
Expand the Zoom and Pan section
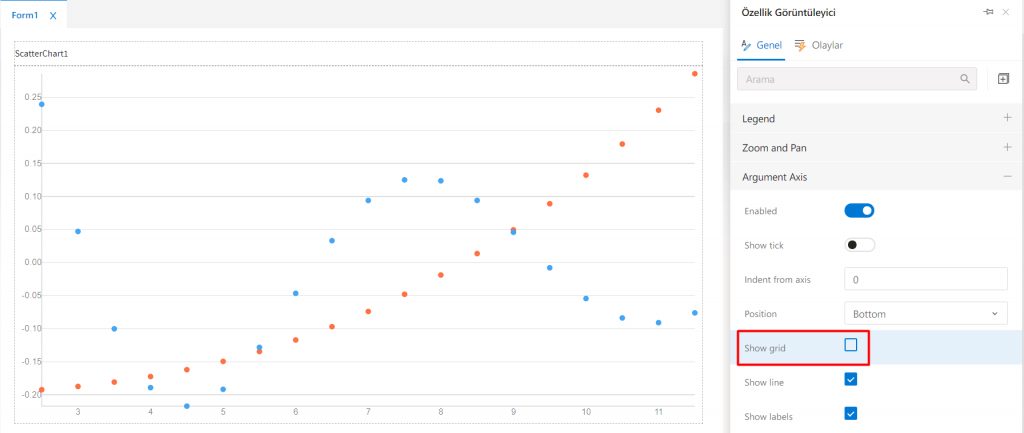tap(1007, 148)
